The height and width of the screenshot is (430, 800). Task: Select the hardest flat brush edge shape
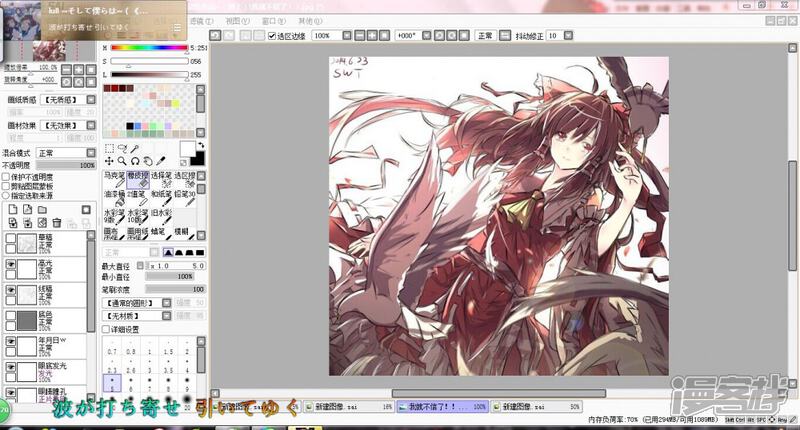pos(200,252)
